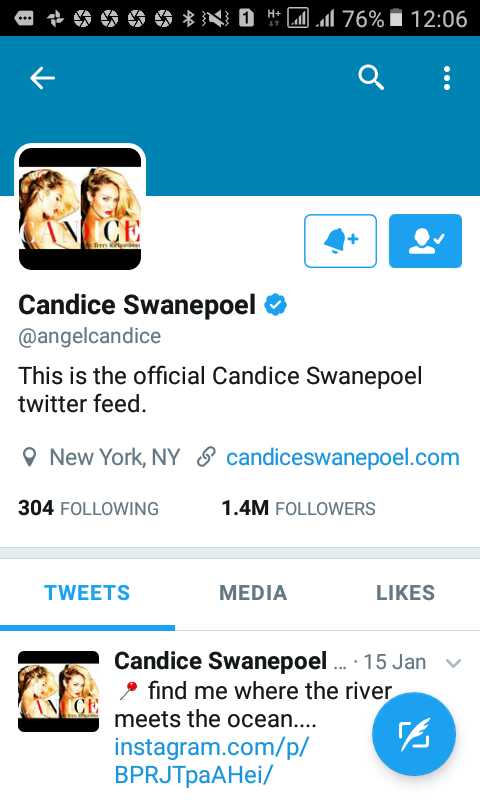Open the instagram.com link in the tweet
Viewport: 480px width, 800px height.
coord(211,761)
